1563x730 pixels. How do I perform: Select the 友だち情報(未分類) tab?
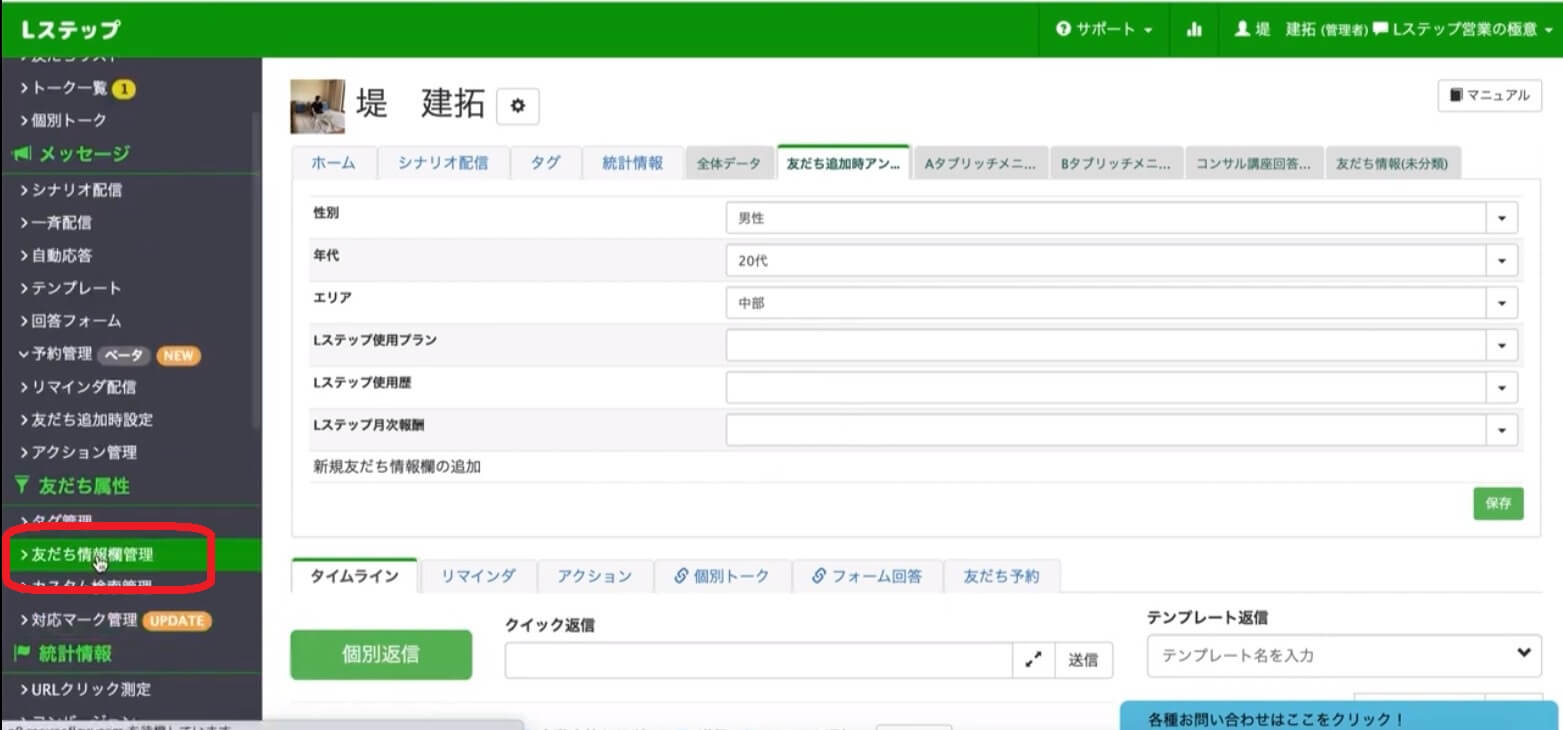(x=1393, y=164)
